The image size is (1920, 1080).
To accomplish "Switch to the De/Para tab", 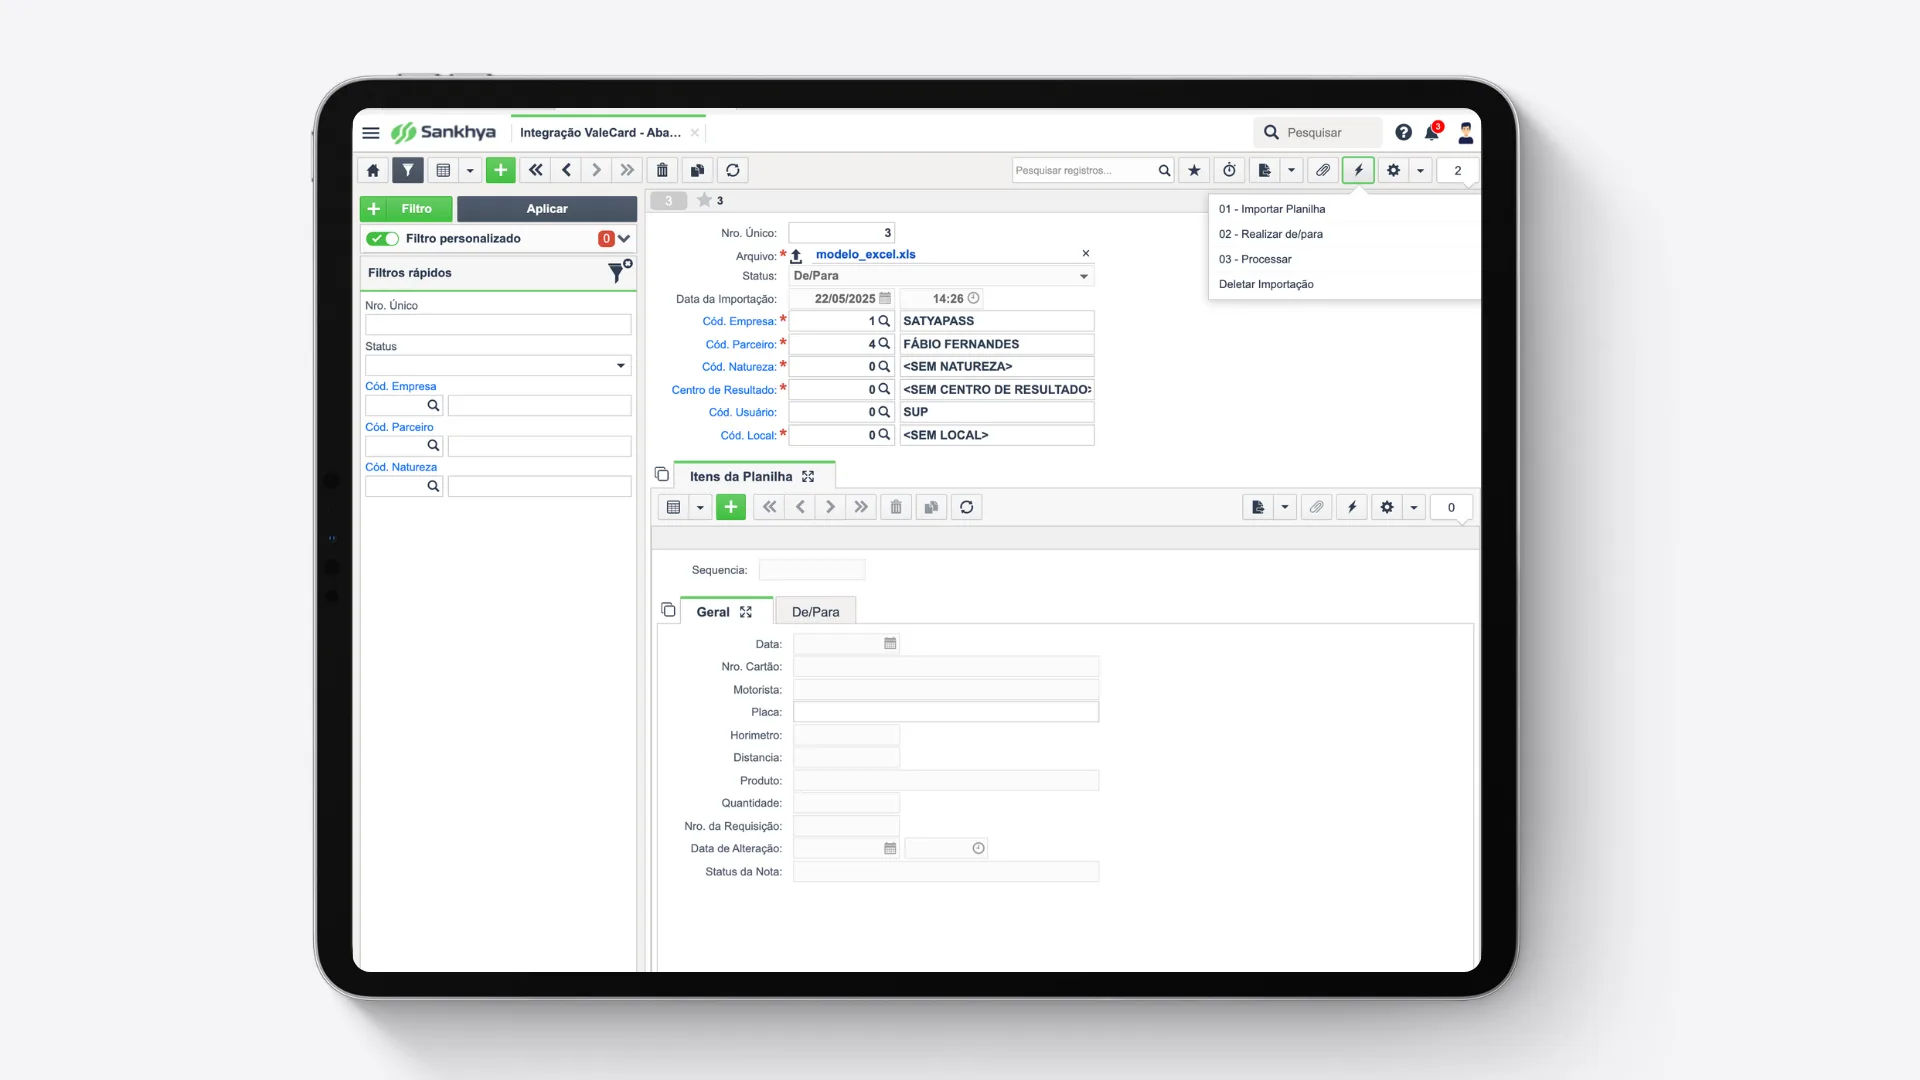I will click(816, 612).
